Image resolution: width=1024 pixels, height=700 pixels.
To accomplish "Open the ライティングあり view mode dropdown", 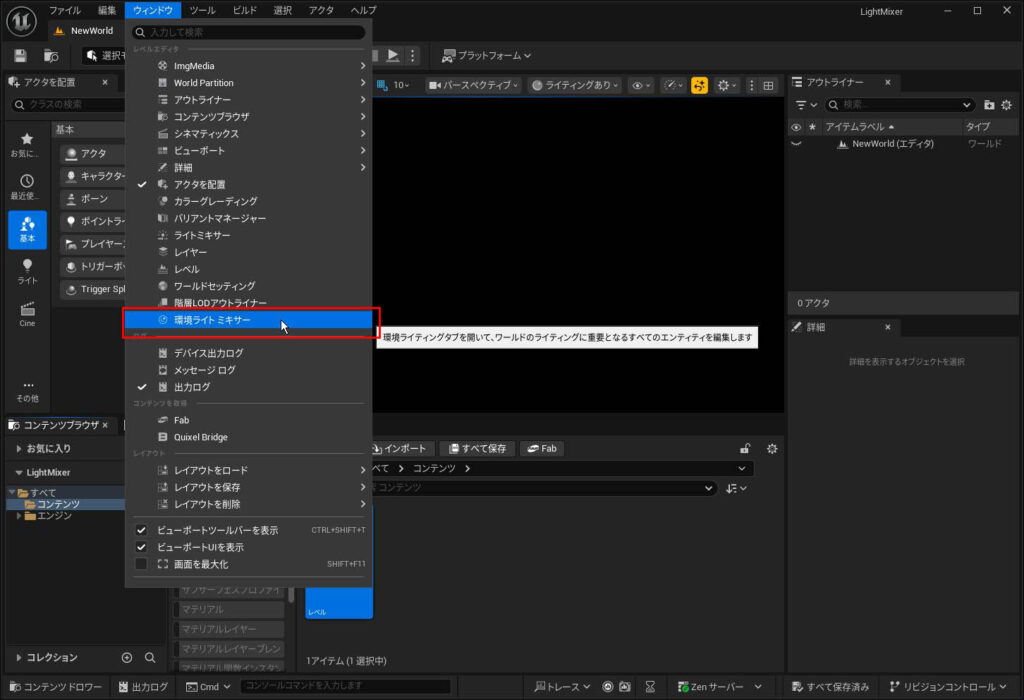I will coord(575,85).
